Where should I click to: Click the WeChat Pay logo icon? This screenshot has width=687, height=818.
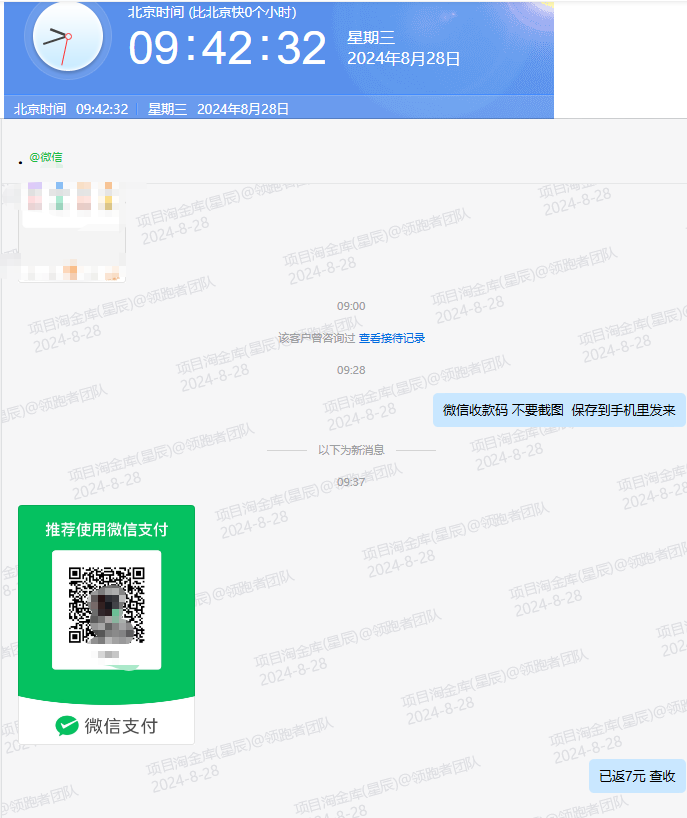[67, 726]
